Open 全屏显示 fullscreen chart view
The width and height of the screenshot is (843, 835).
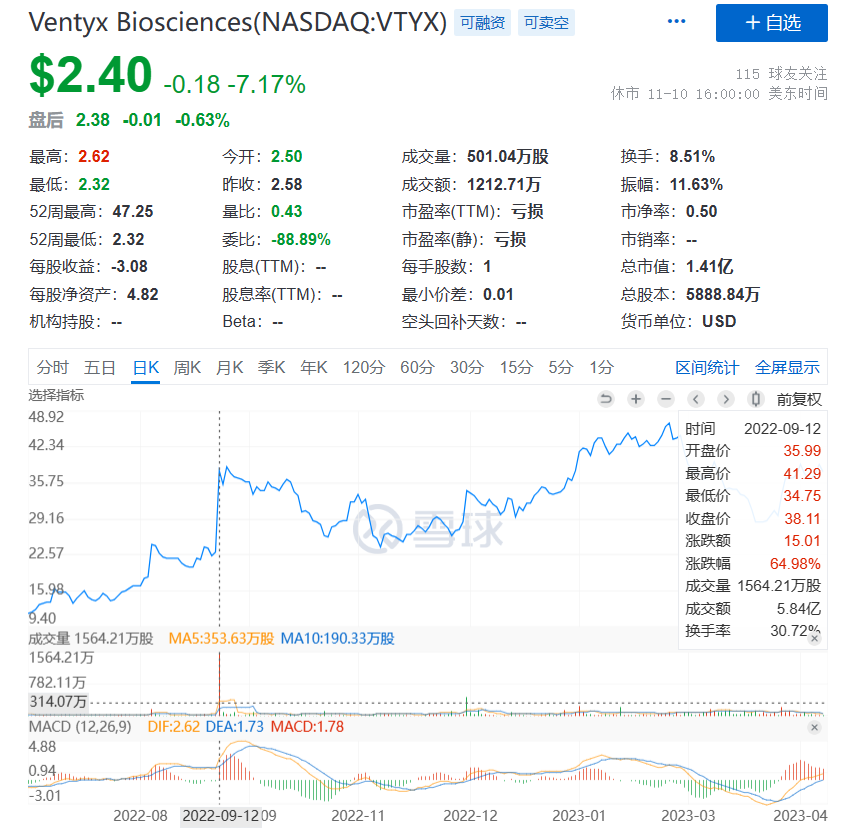[787, 368]
